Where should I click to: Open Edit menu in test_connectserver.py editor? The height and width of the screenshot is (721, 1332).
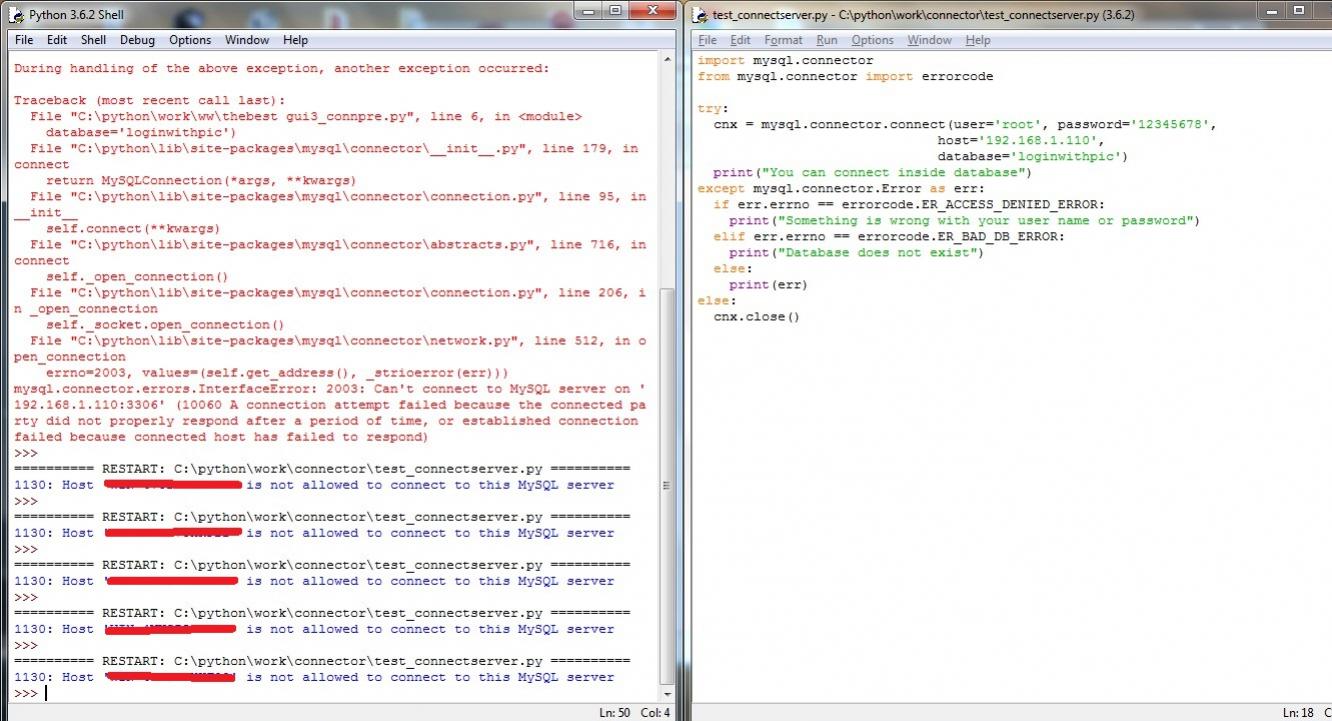pos(740,40)
